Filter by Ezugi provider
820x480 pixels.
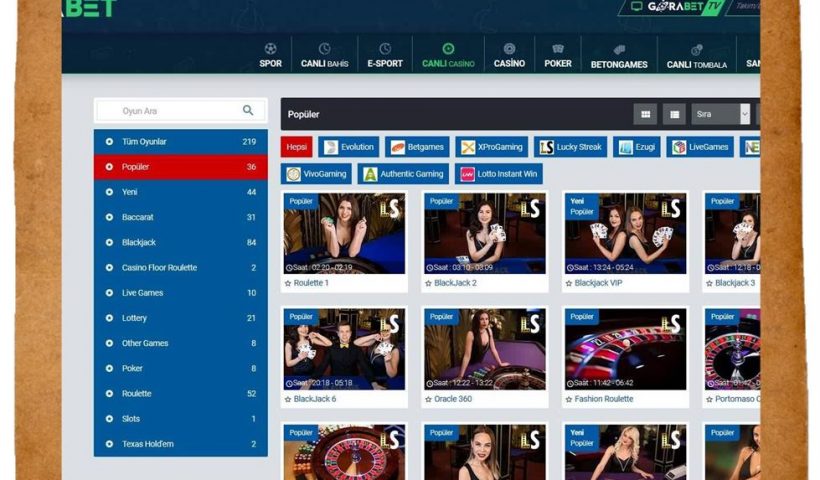point(637,147)
